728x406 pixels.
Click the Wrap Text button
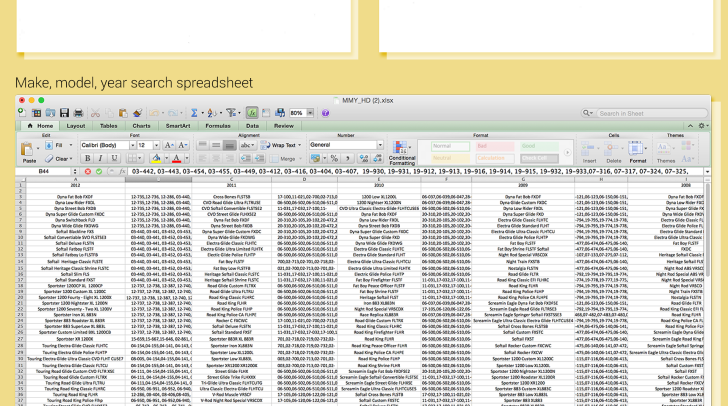point(278,145)
